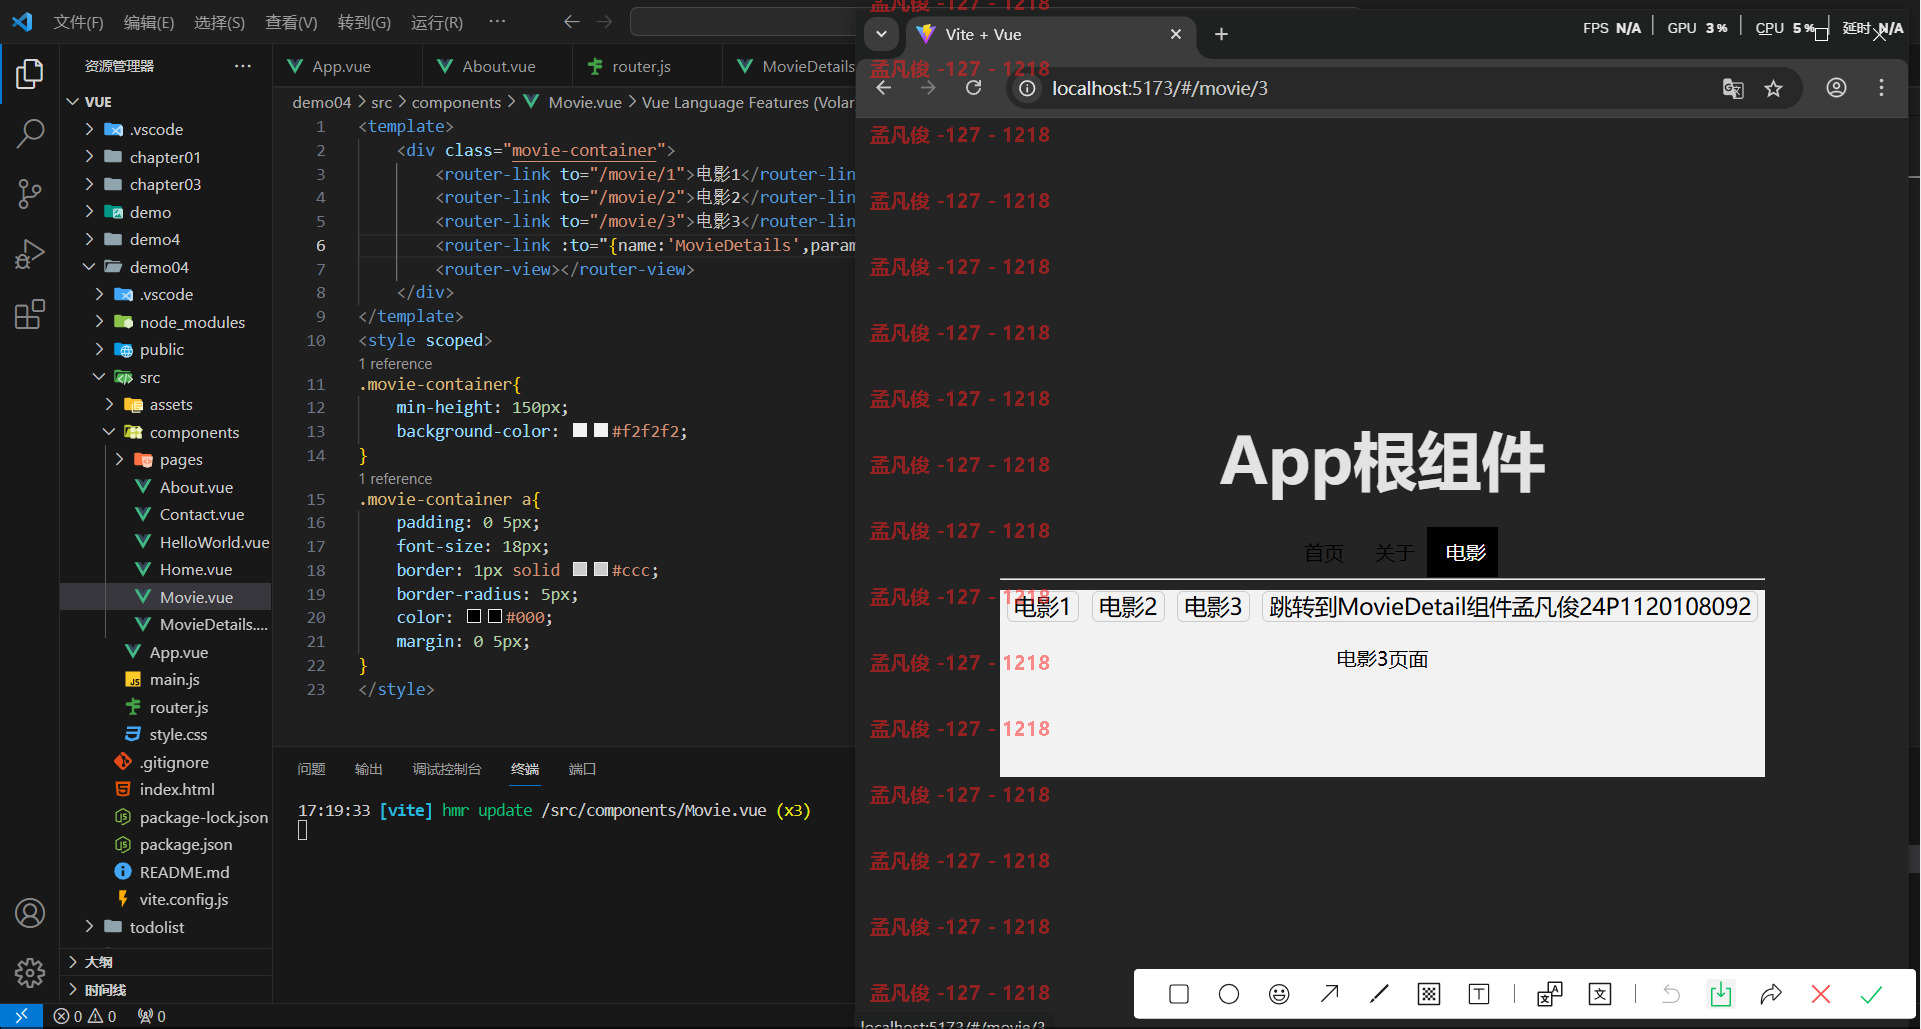Open the Explorer view in activity bar

30,74
